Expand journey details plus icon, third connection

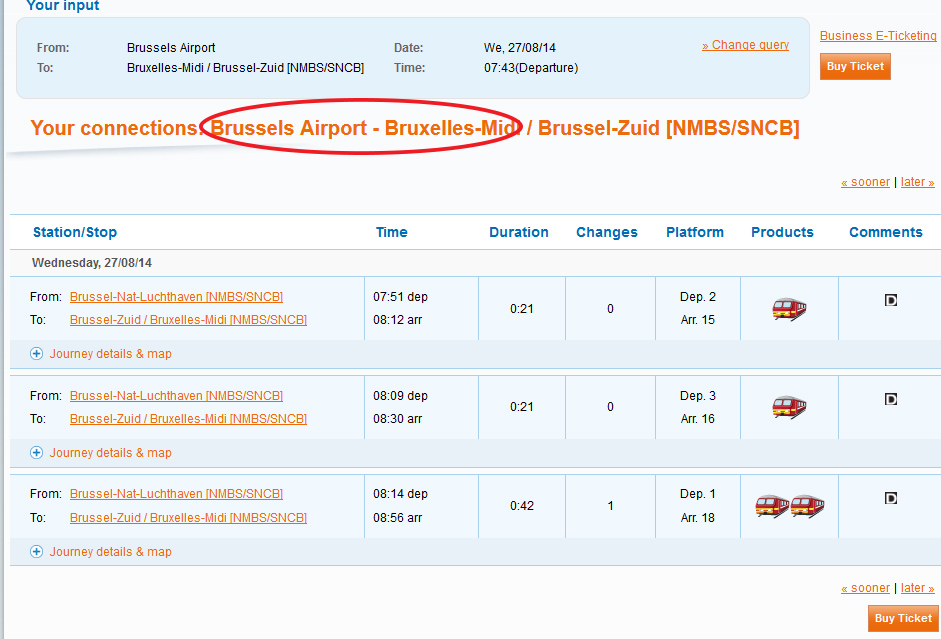tap(37, 551)
